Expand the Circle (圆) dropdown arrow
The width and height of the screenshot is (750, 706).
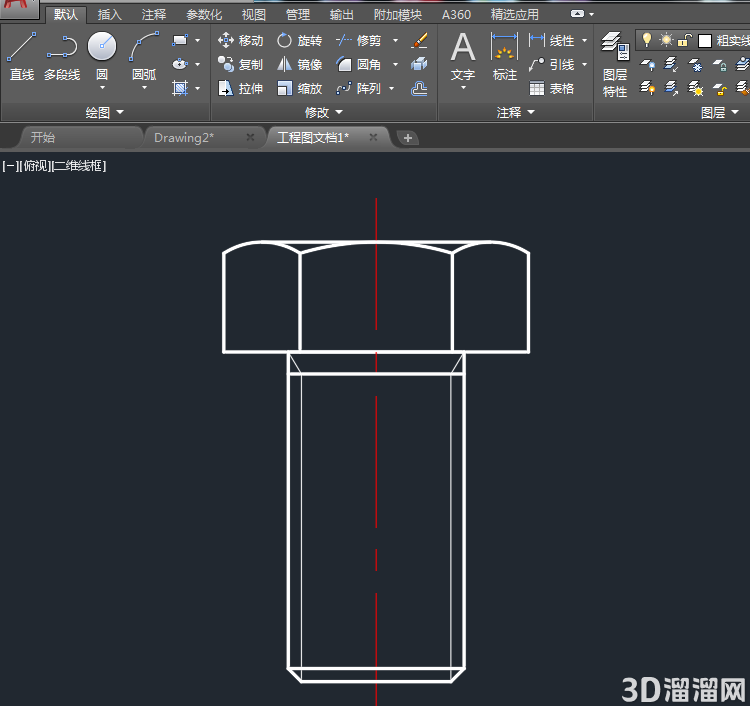pyautogui.click(x=102, y=88)
